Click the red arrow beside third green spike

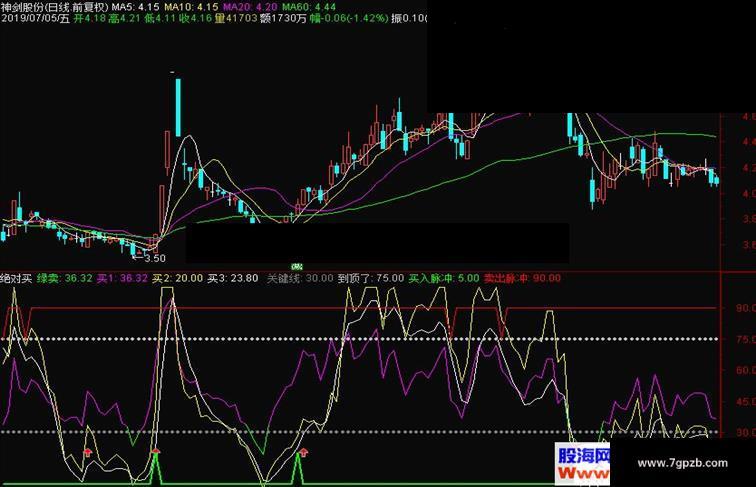click(x=303, y=452)
